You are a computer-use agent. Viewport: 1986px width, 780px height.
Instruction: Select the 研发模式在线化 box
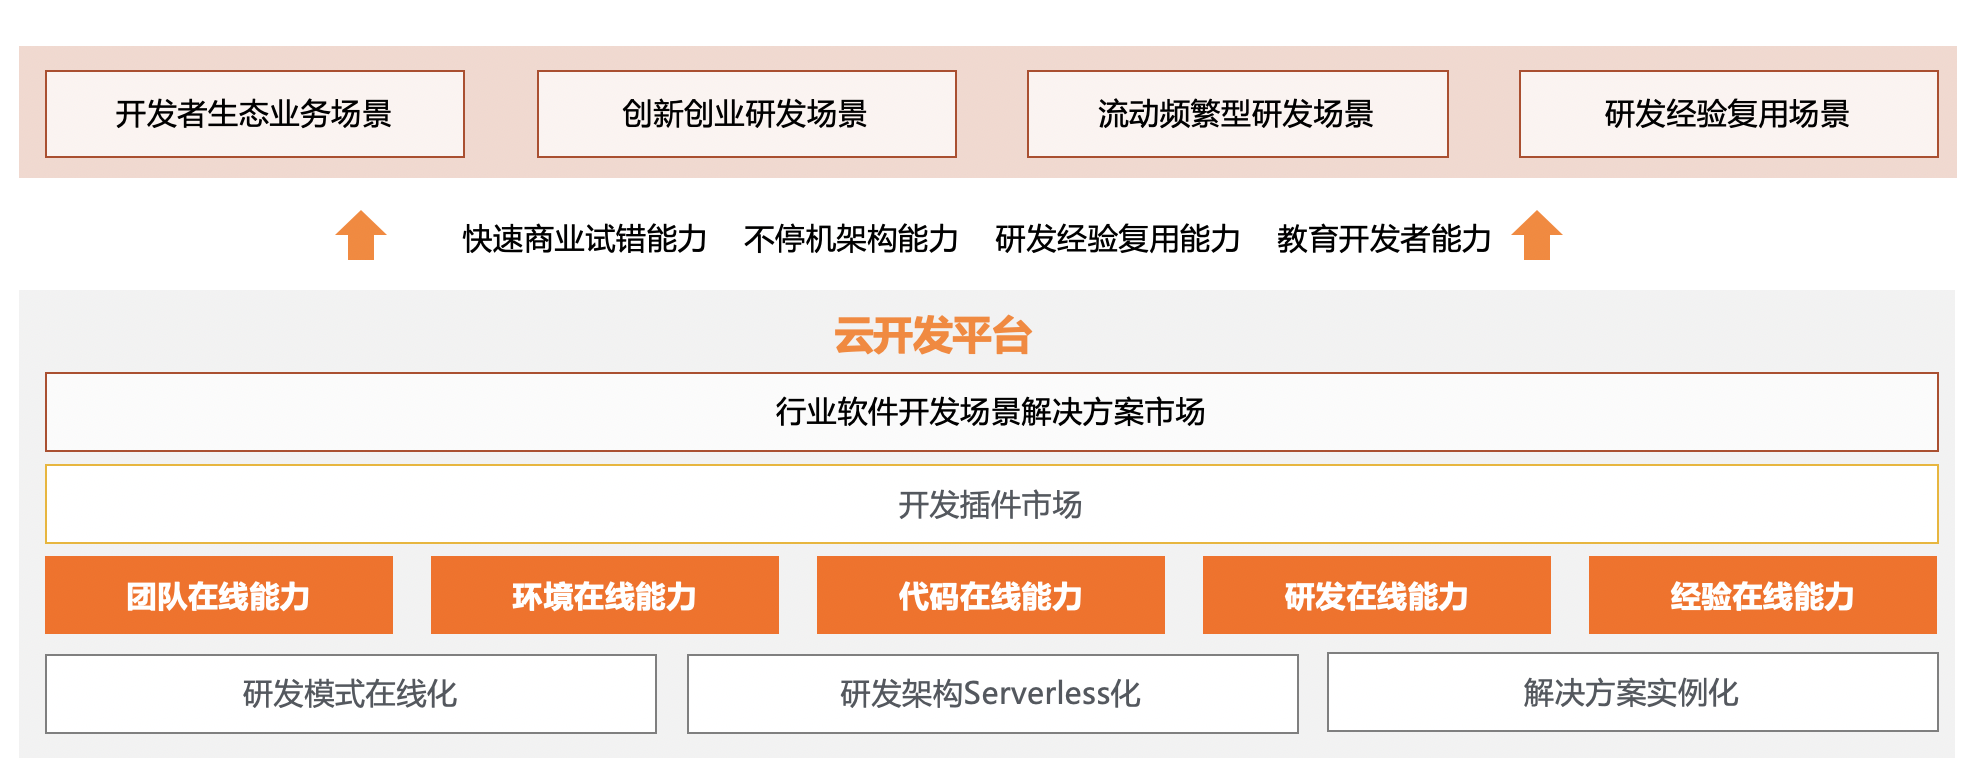351,694
